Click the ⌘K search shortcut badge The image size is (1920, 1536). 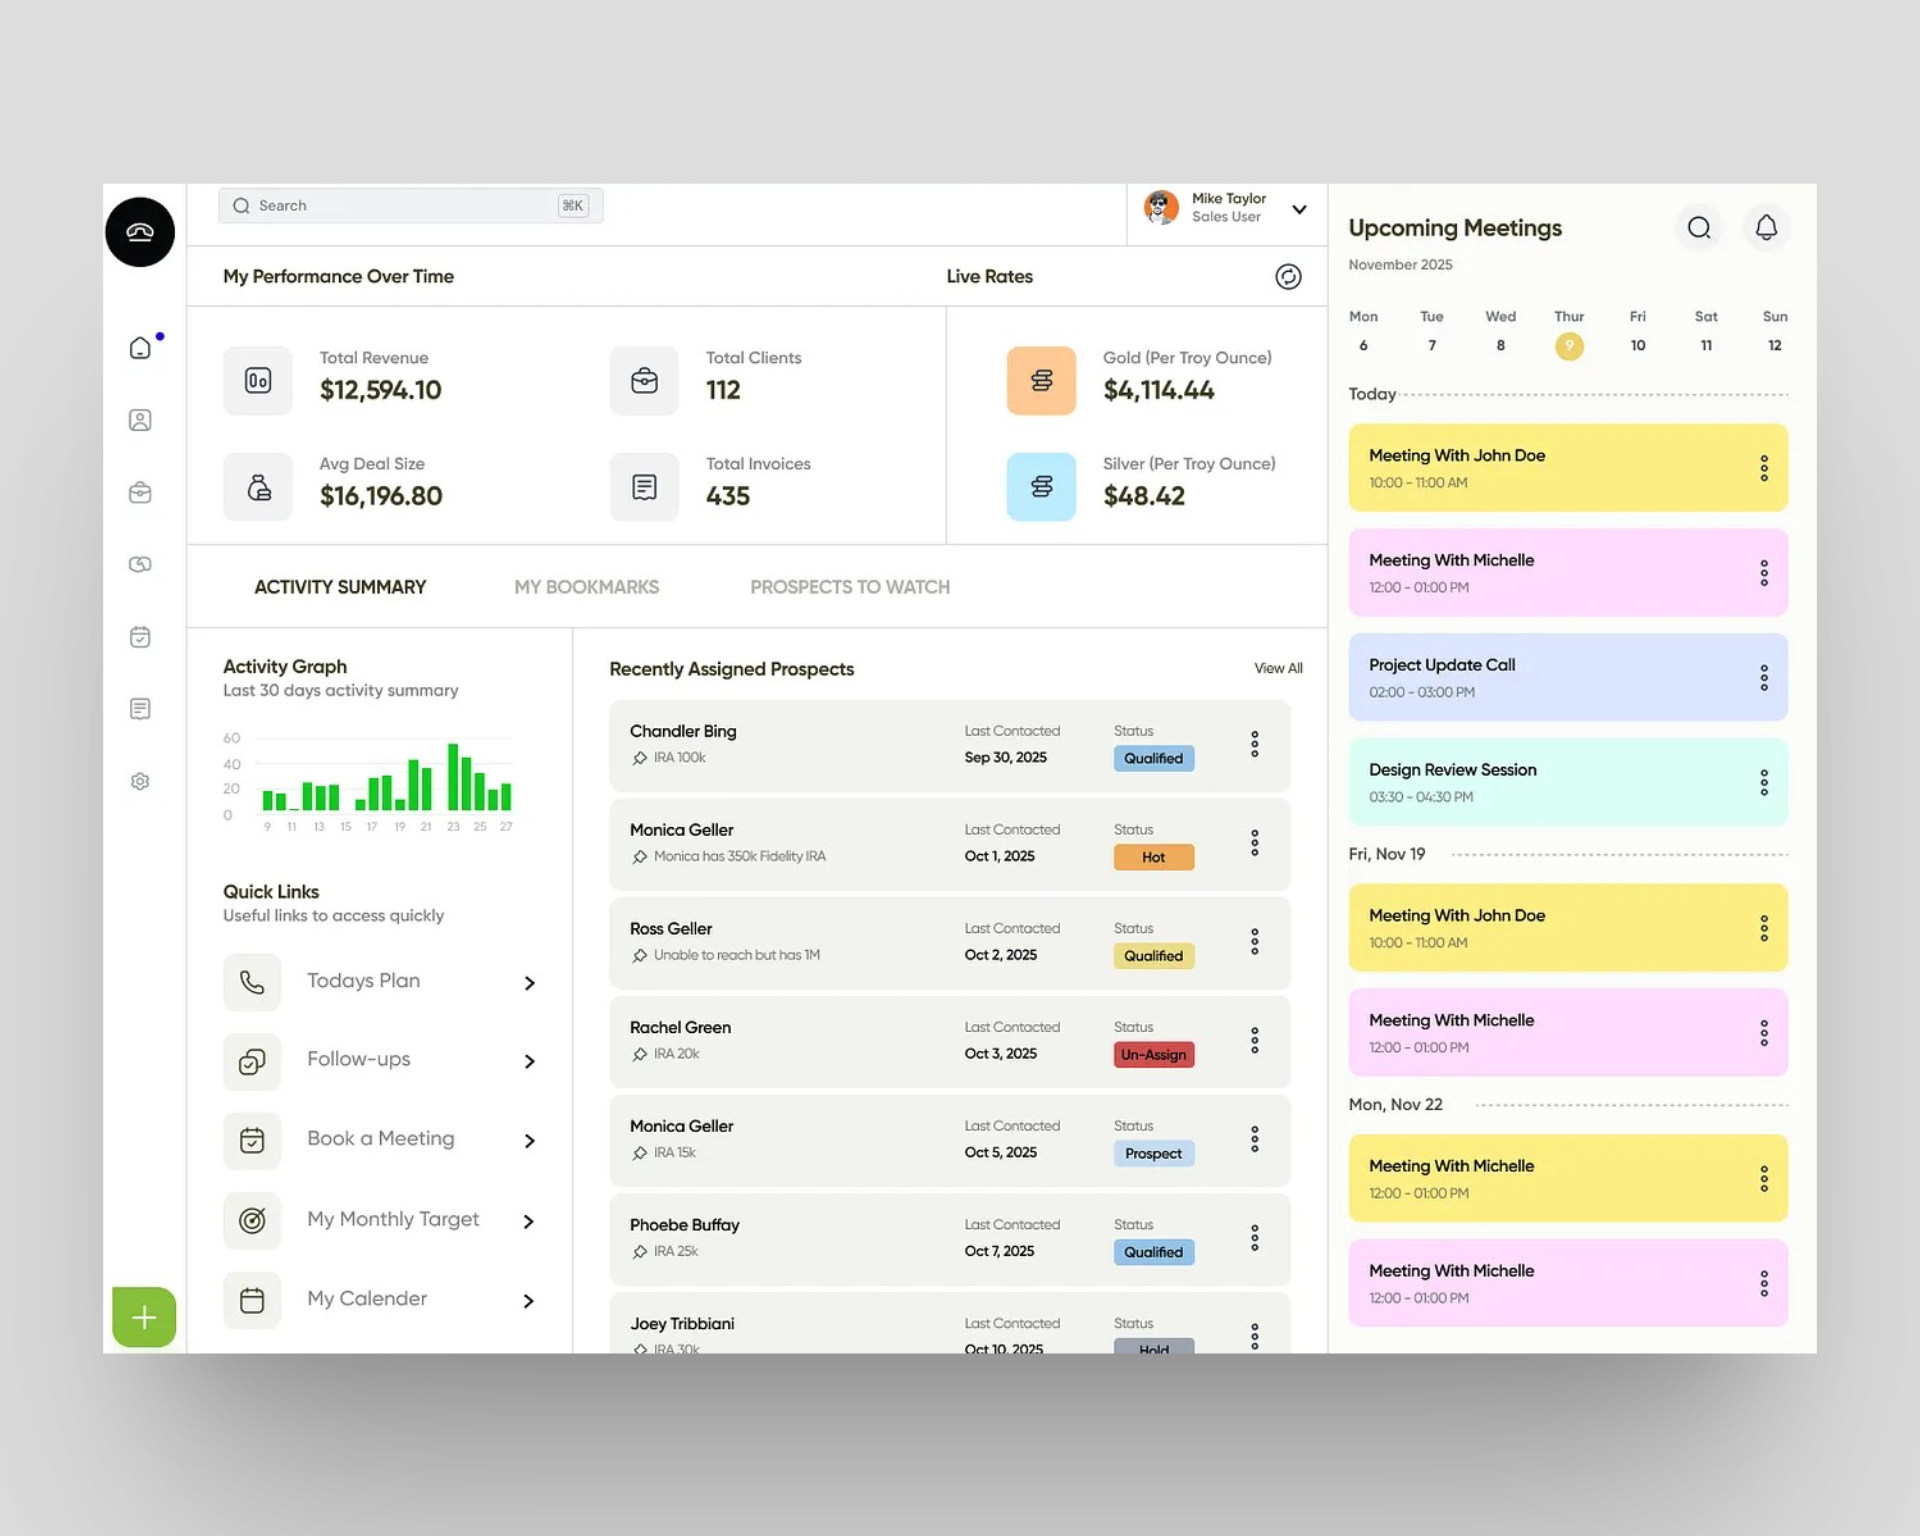point(573,206)
